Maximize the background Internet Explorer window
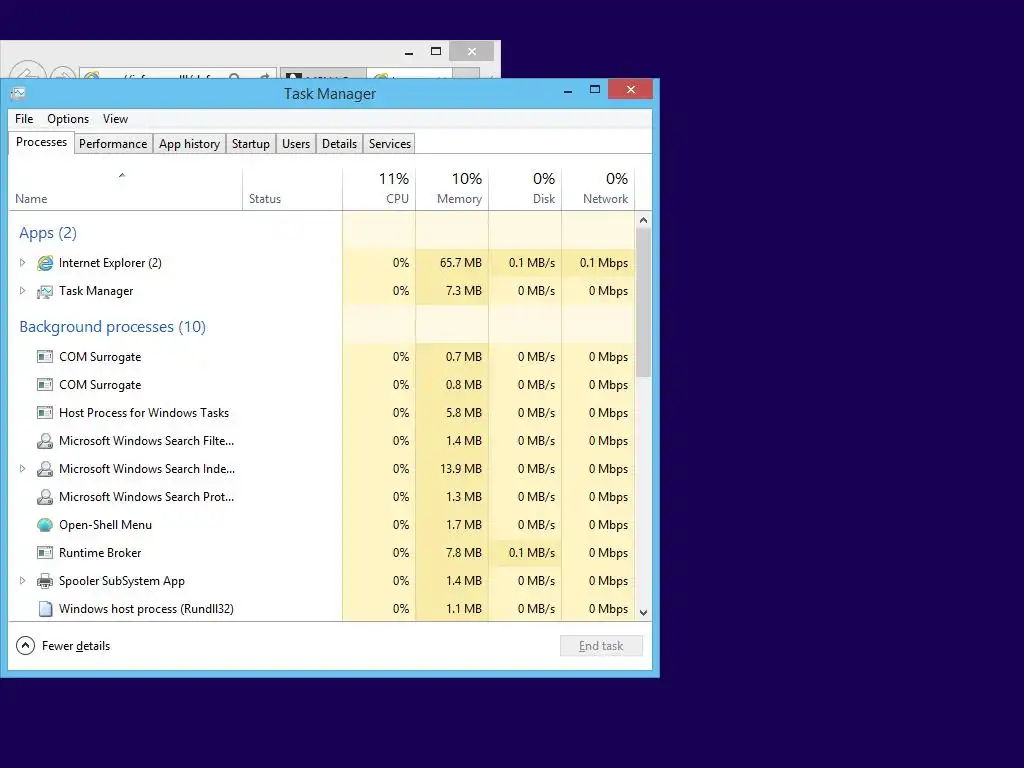 (436, 52)
